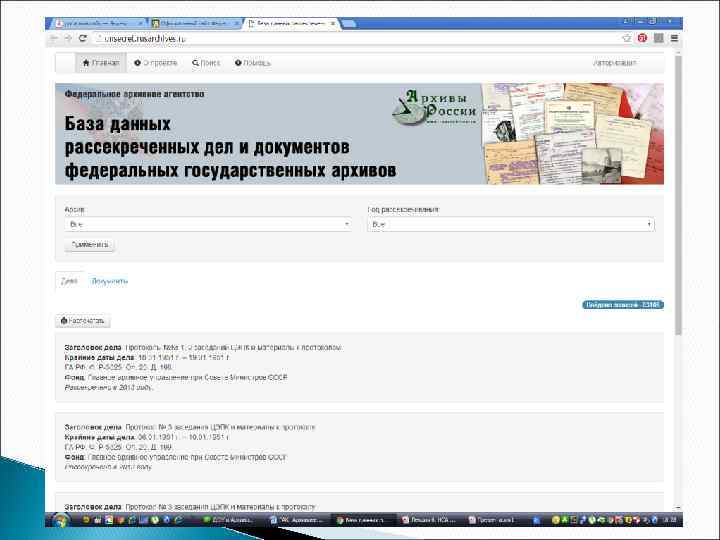Click the Найдено записей count badge
Image resolution: width=720 pixels, height=540 pixels.
point(623,305)
